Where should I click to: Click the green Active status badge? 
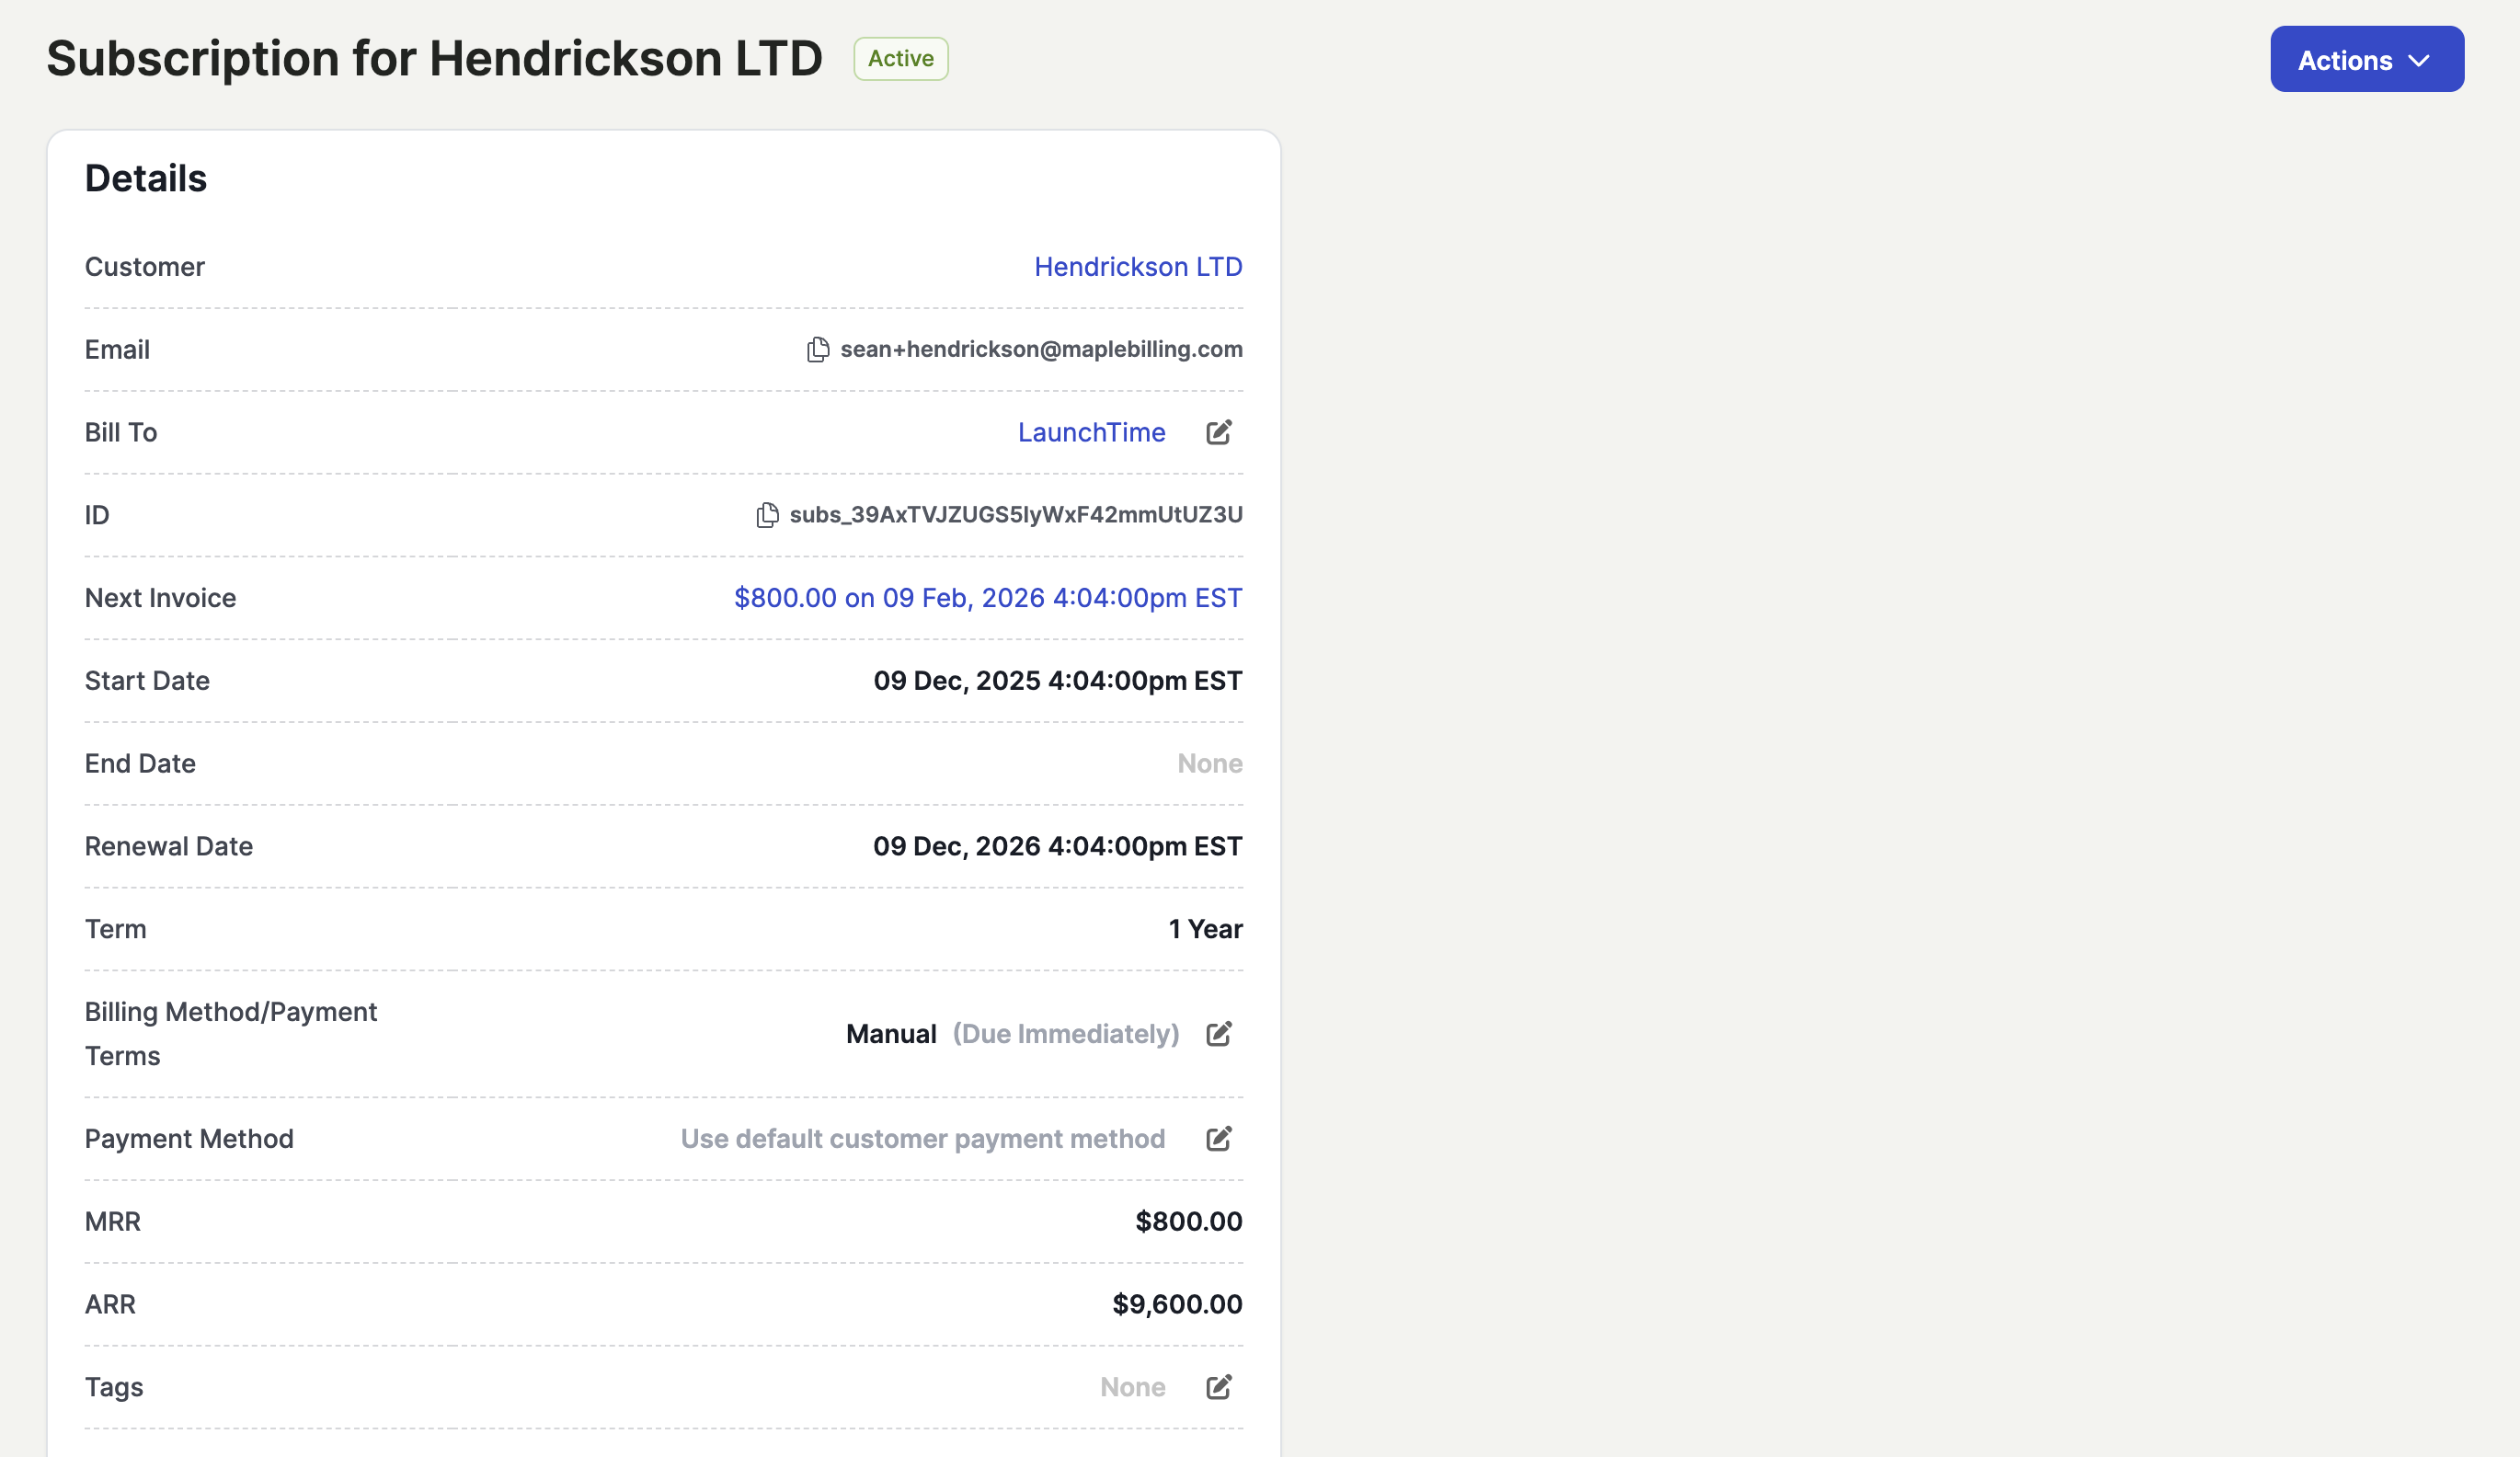click(900, 59)
